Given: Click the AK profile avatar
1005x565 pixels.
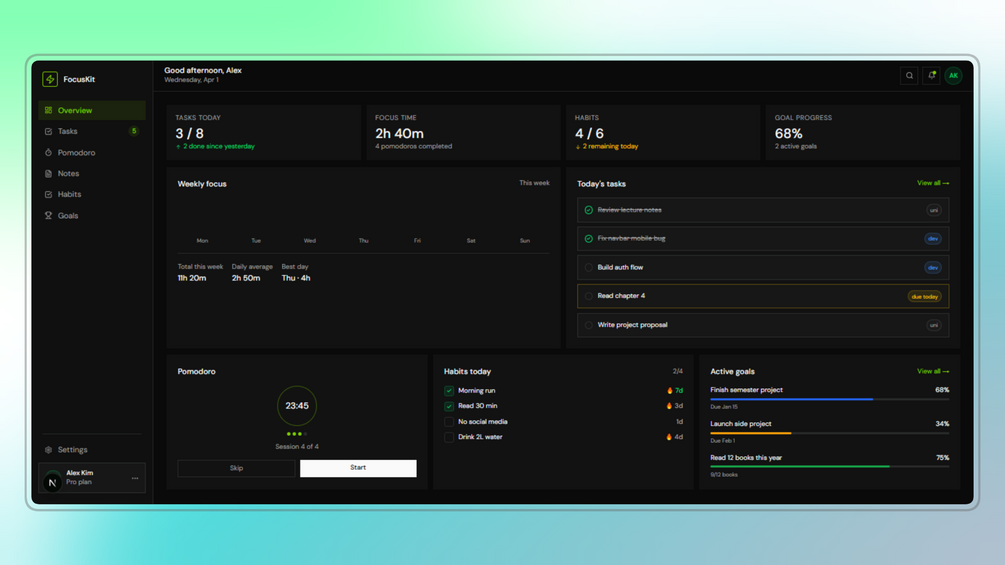Looking at the screenshot, I should click(x=953, y=76).
